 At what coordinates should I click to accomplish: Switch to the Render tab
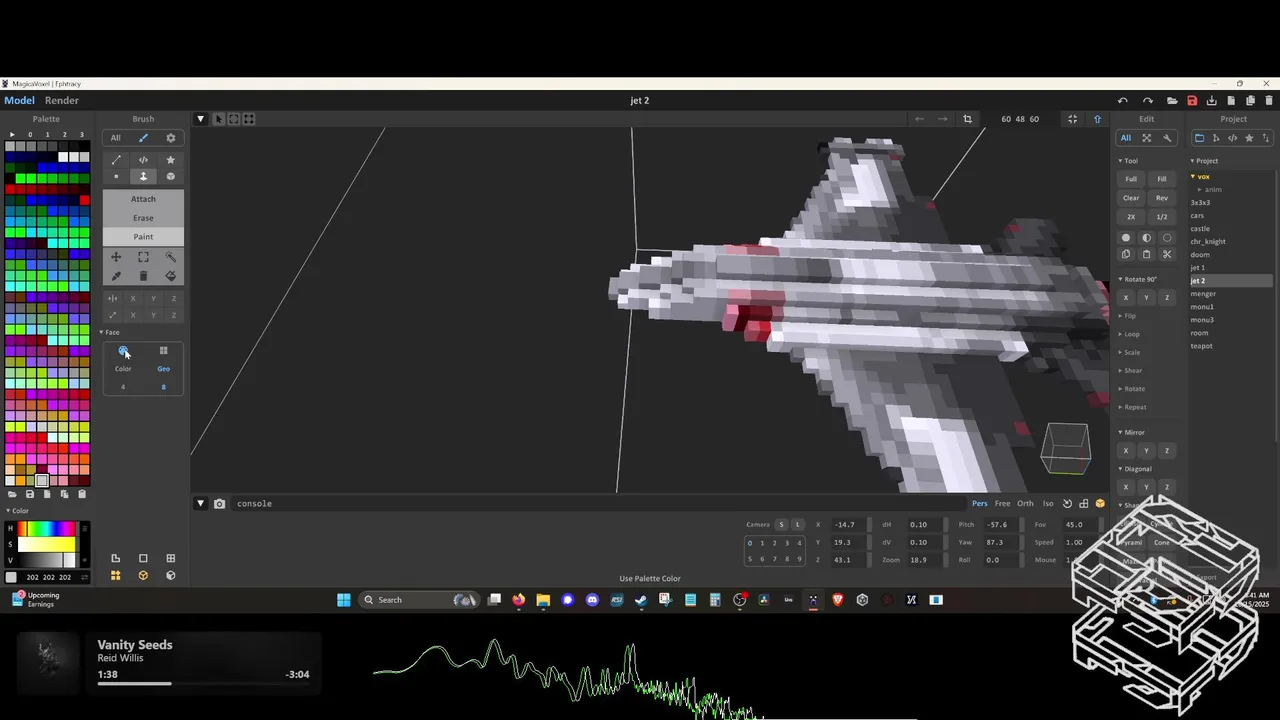click(x=62, y=101)
